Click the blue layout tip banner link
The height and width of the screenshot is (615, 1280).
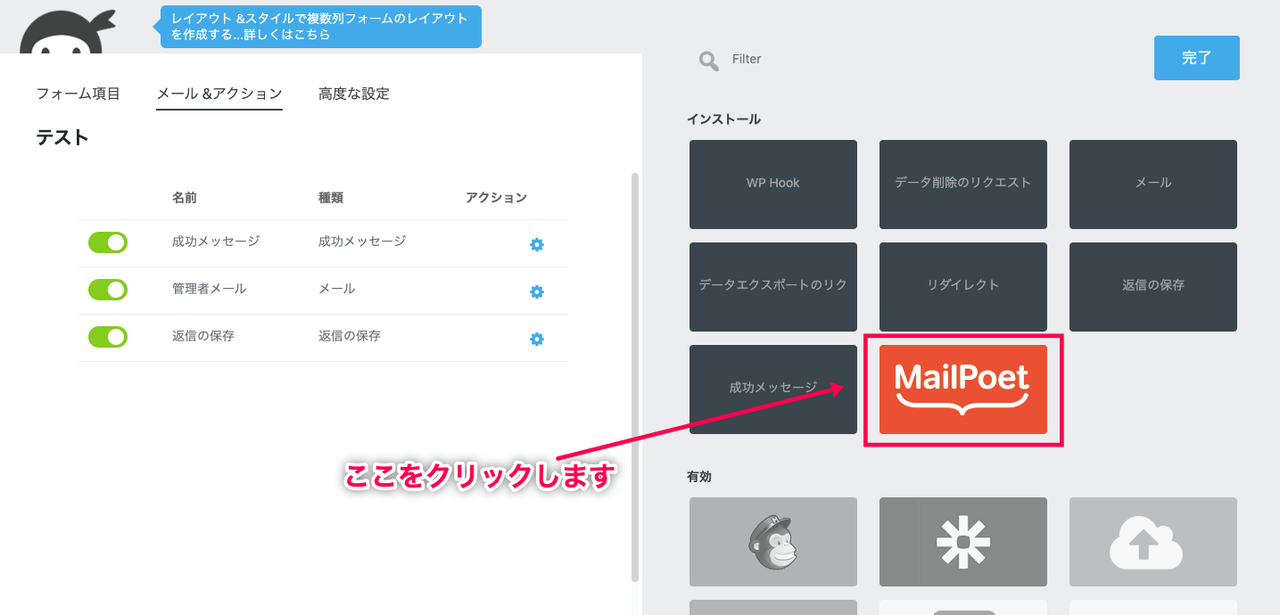[320, 27]
